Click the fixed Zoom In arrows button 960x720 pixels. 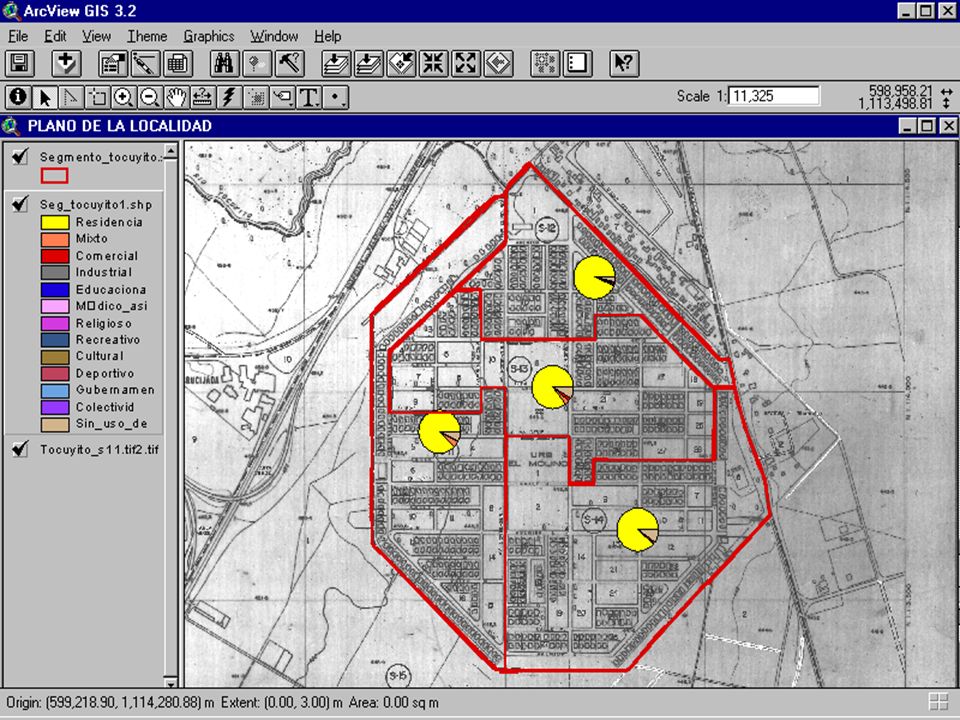(434, 64)
